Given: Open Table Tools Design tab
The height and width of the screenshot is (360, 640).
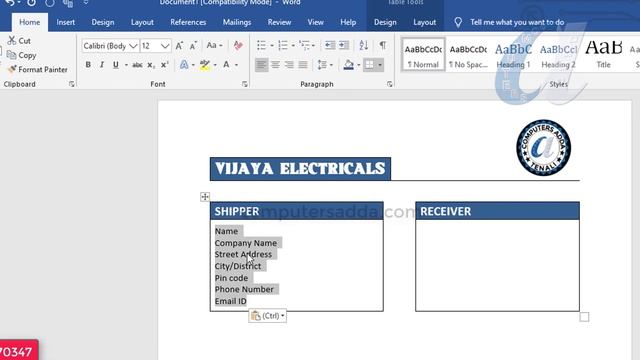Looking at the screenshot, I should pos(385,22).
